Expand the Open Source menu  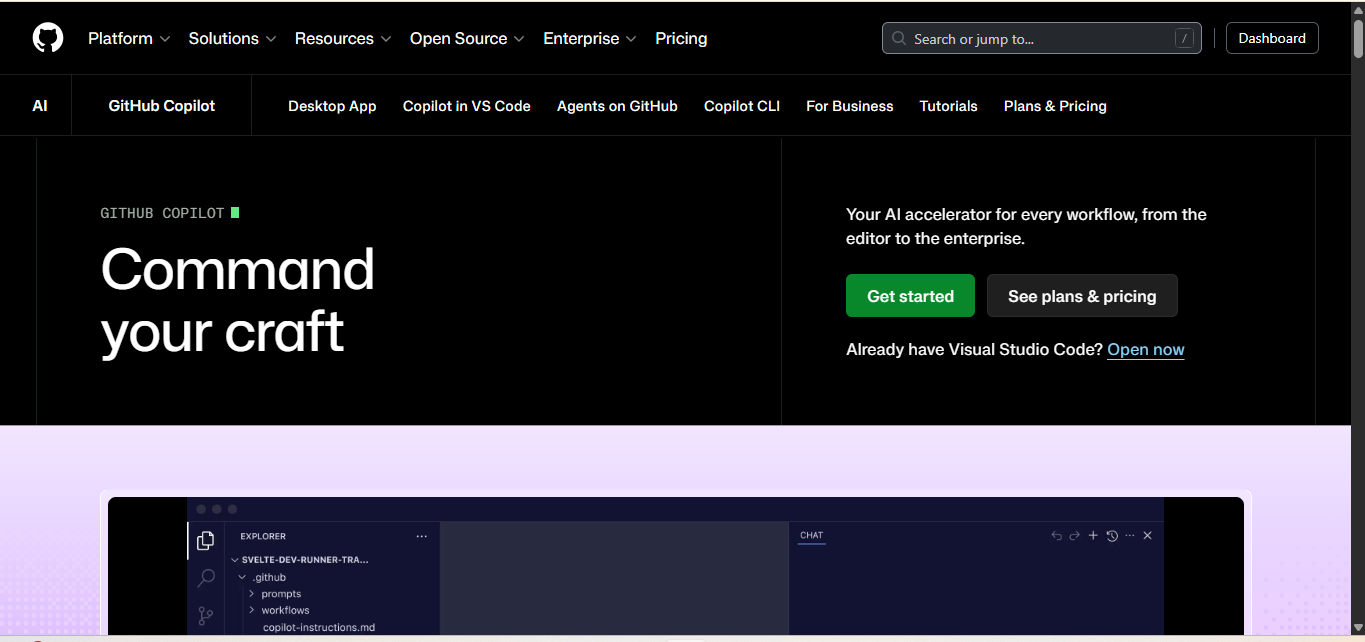coord(467,38)
